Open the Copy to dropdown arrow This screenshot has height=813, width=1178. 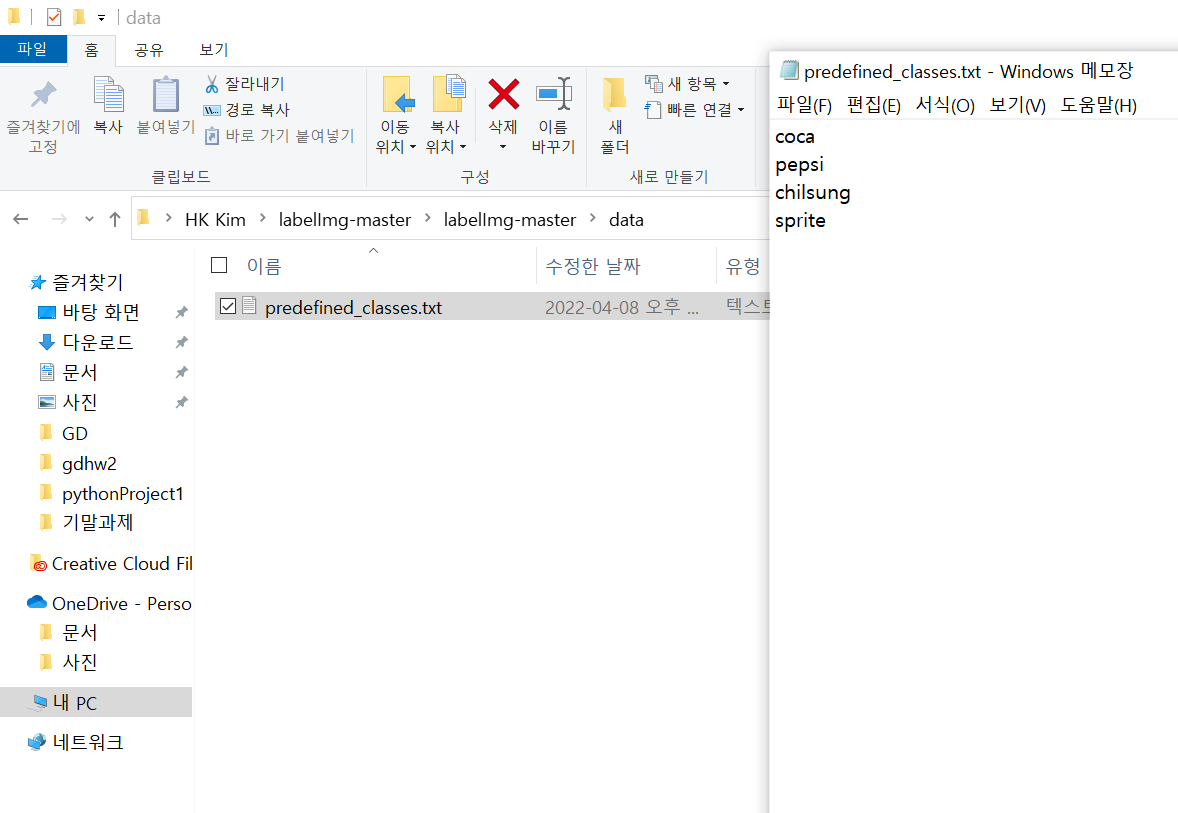click(463, 147)
